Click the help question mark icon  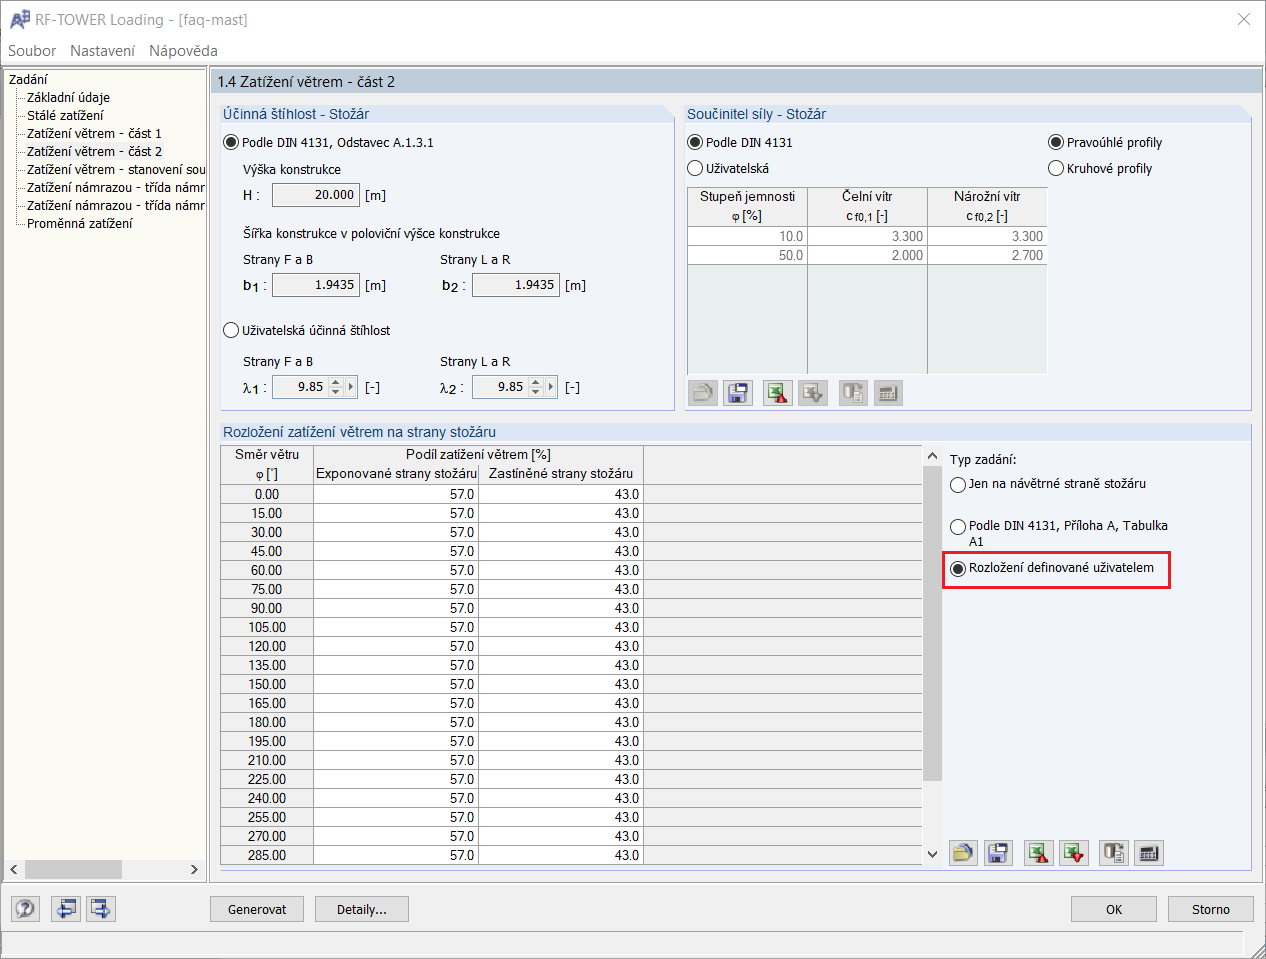26,908
